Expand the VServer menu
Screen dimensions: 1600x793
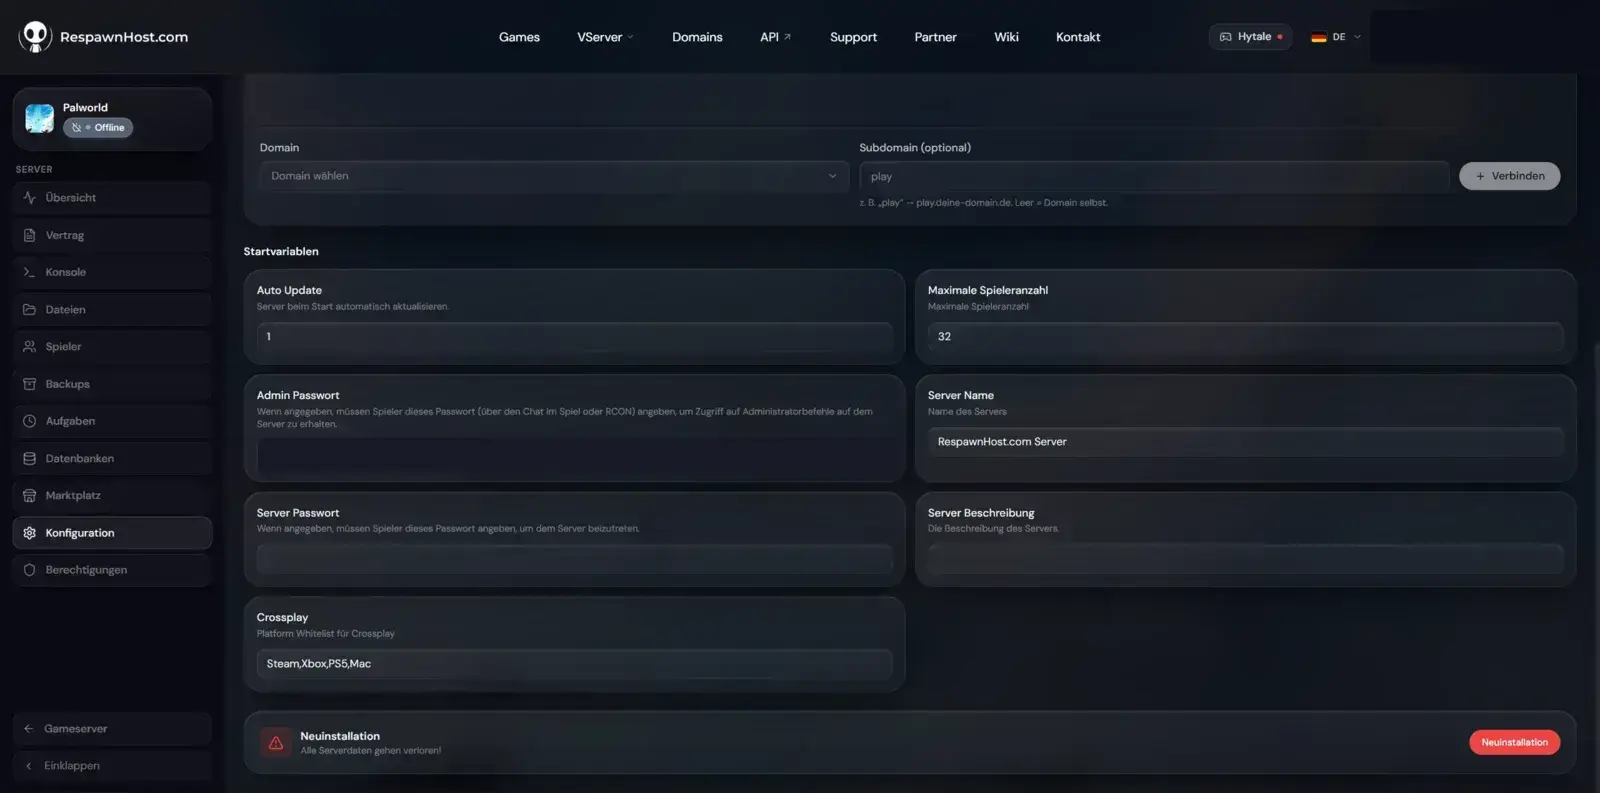(605, 37)
